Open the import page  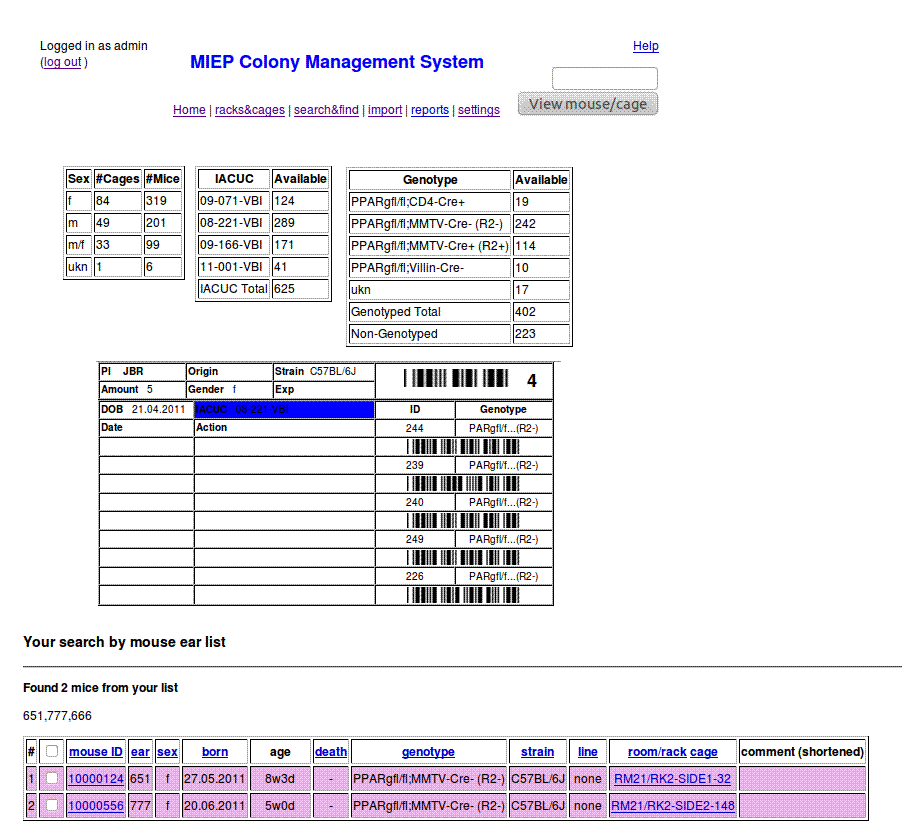(385, 110)
